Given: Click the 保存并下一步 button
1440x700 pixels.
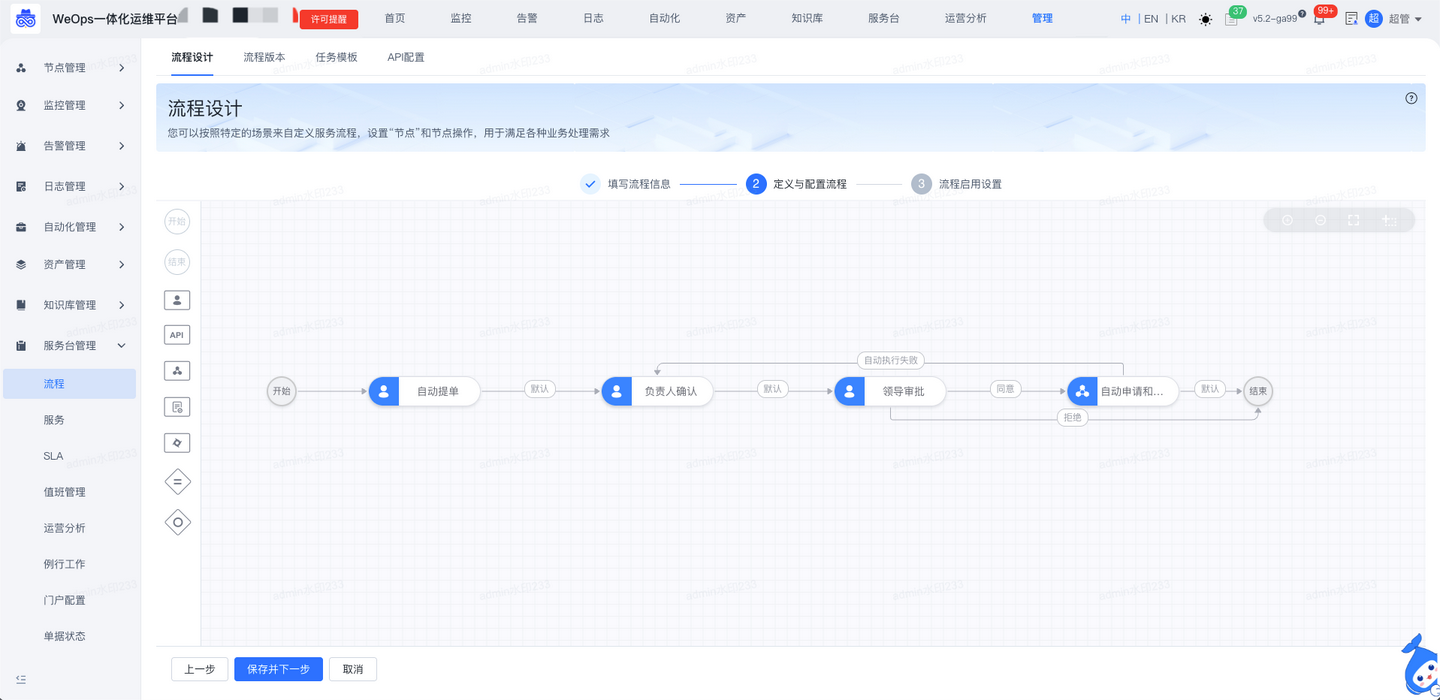Looking at the screenshot, I should point(278,669).
